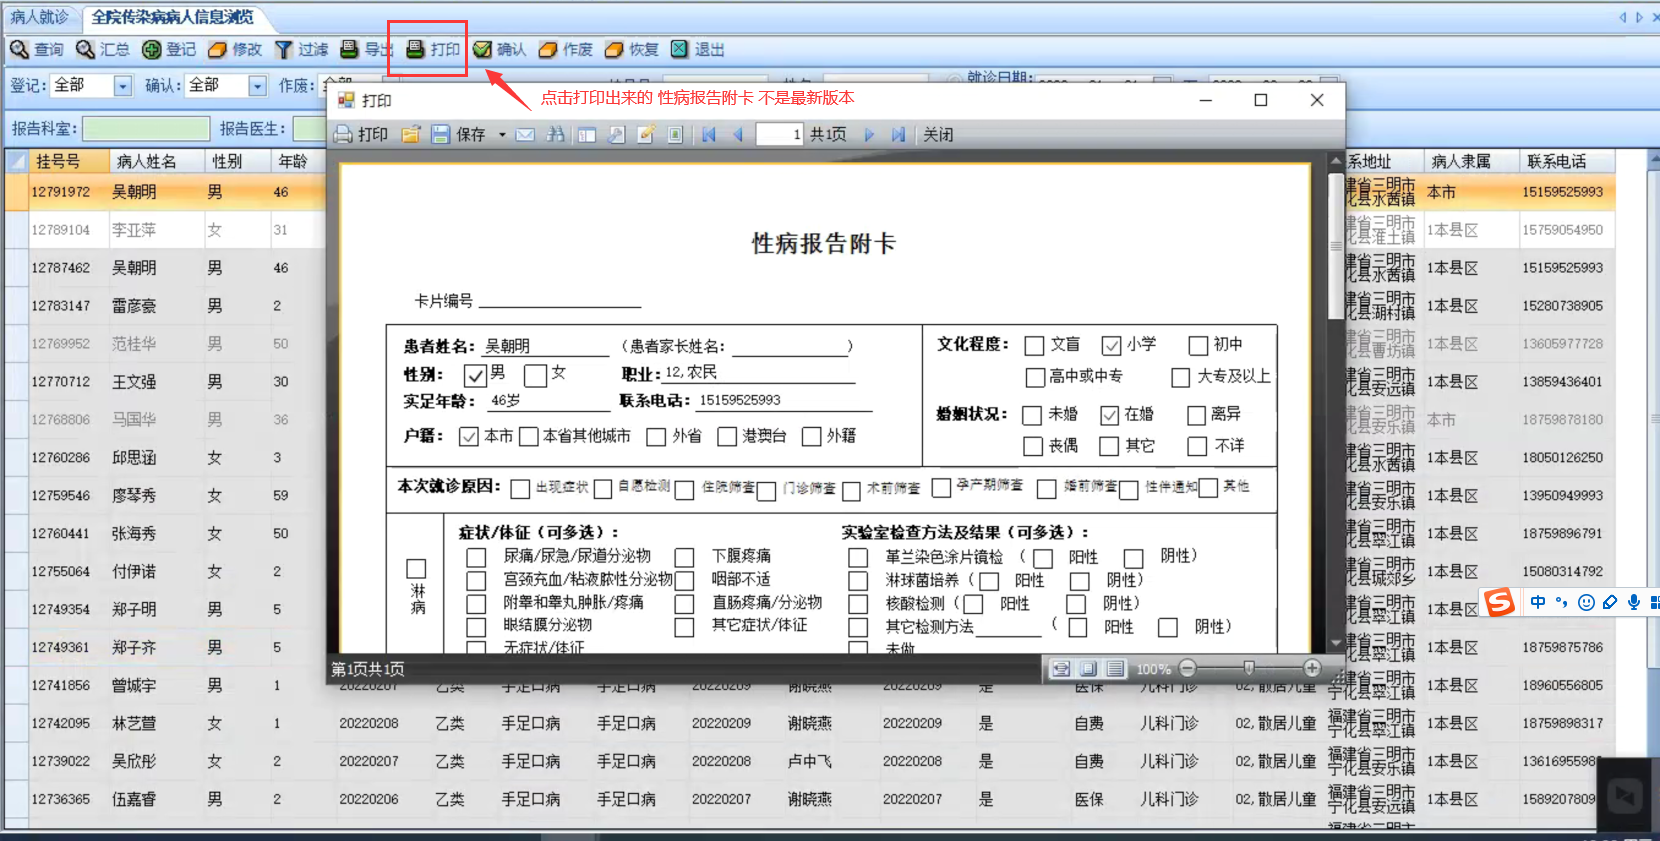Switch to the 病人就诊 tab
This screenshot has height=841, width=1660.
point(40,17)
